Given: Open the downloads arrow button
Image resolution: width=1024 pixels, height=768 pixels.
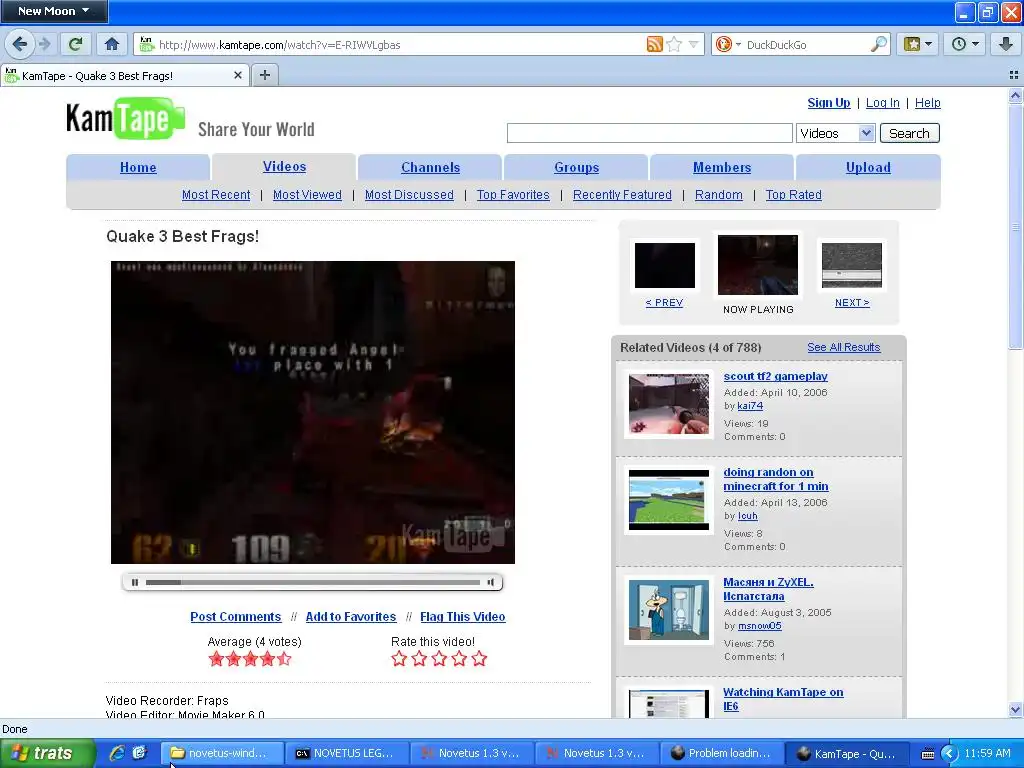Looking at the screenshot, I should coord(1006,44).
